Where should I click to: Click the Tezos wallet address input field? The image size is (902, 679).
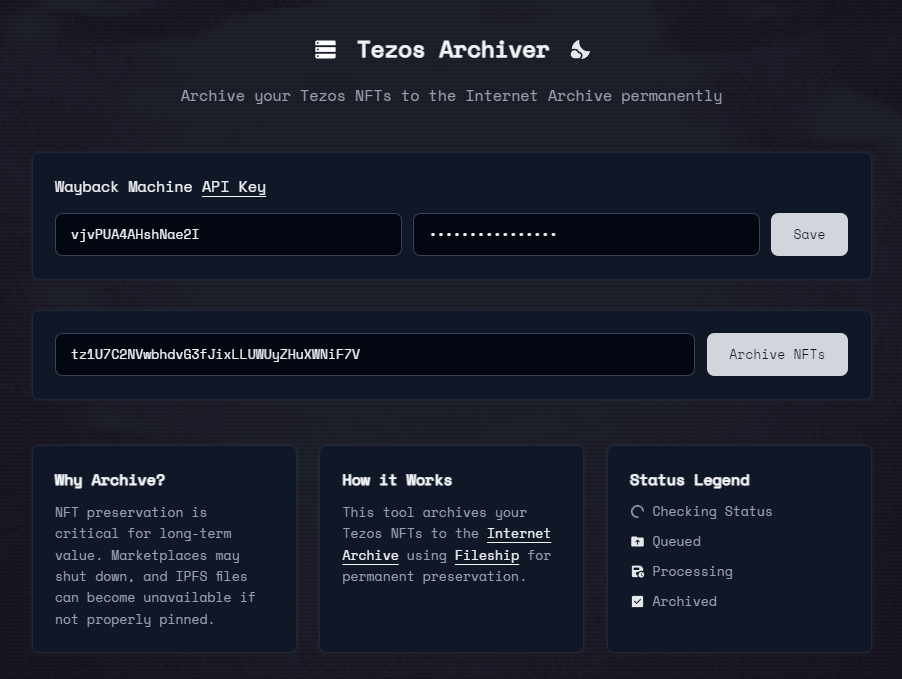click(374, 354)
